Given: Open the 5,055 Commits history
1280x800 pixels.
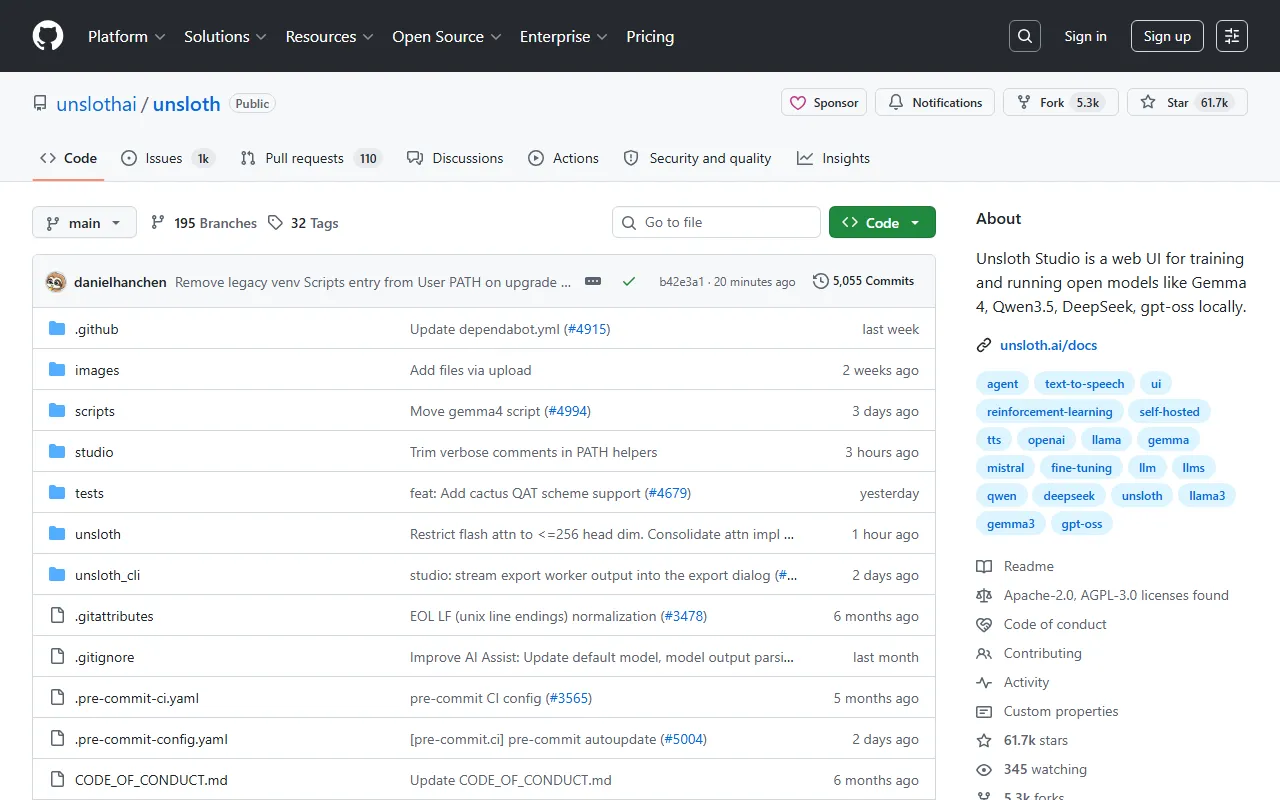Looking at the screenshot, I should tap(864, 281).
